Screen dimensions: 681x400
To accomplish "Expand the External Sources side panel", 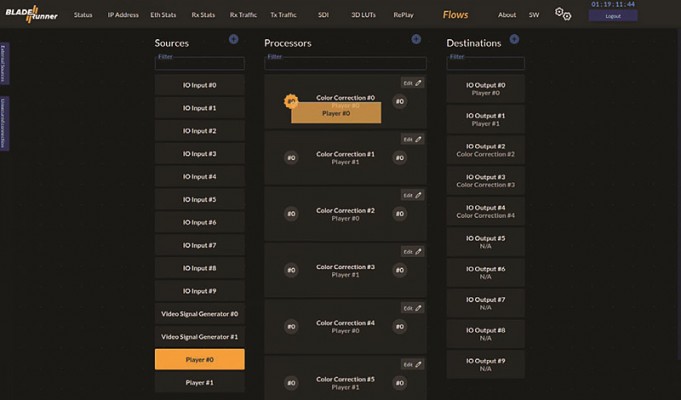I will [x=3, y=63].
